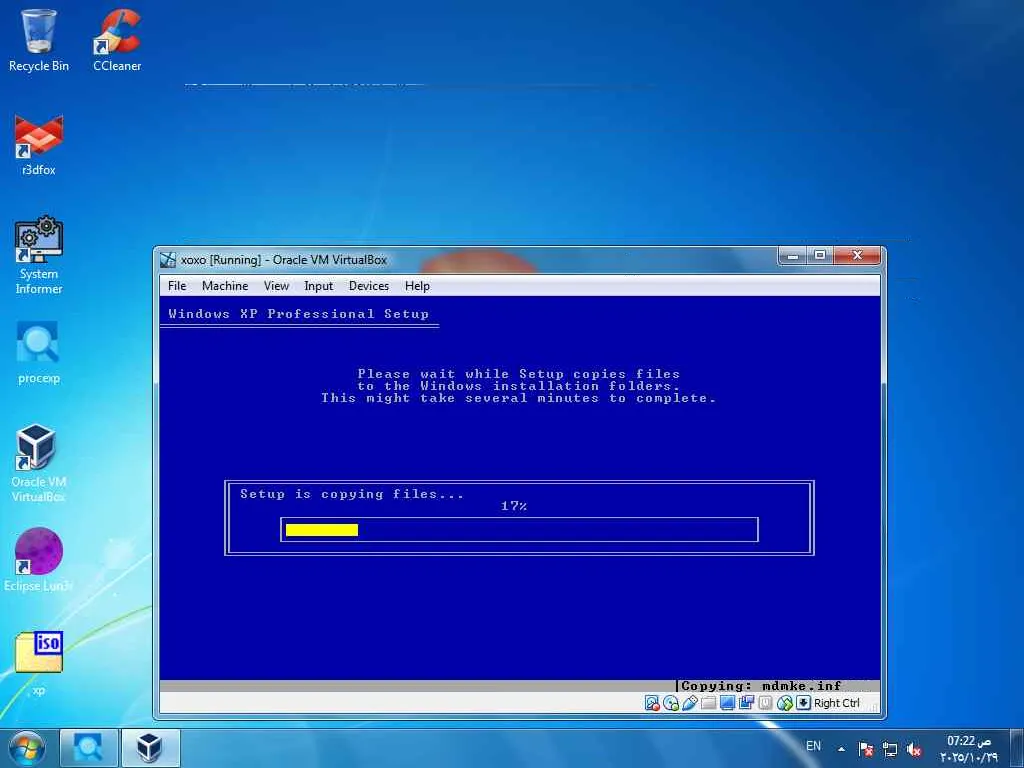Open the File menu in VirtualBox
This screenshot has height=768, width=1024.
(x=177, y=286)
